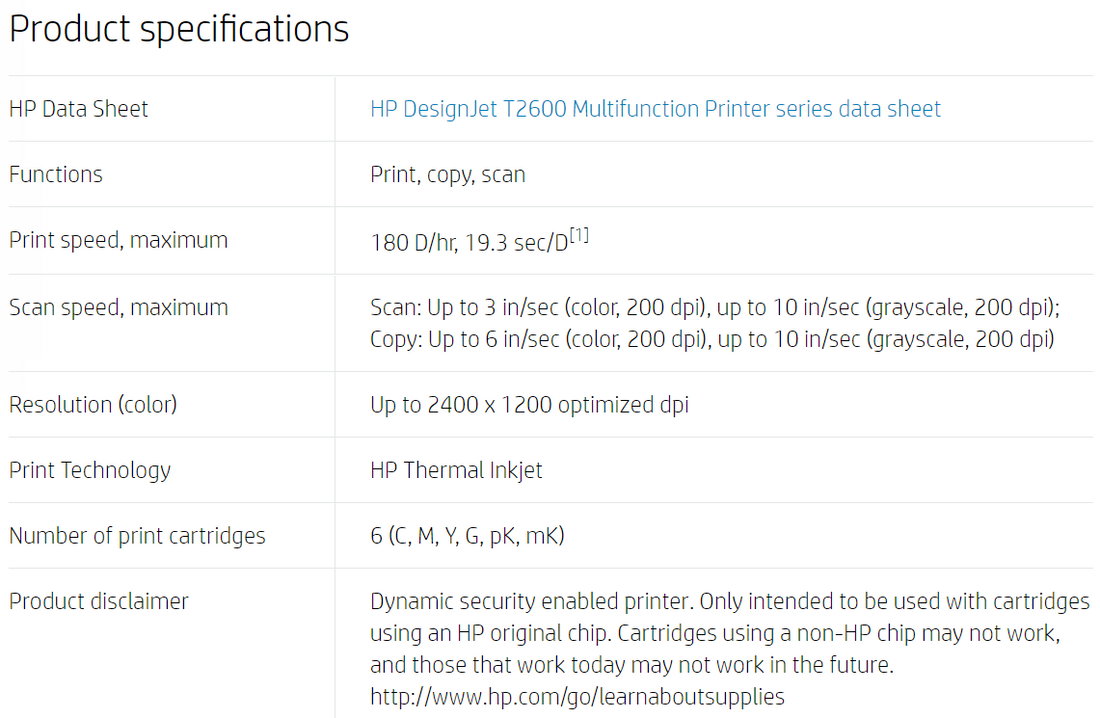Click the 'HP Thermal Inkjet' value
1100x718 pixels.
coord(456,470)
